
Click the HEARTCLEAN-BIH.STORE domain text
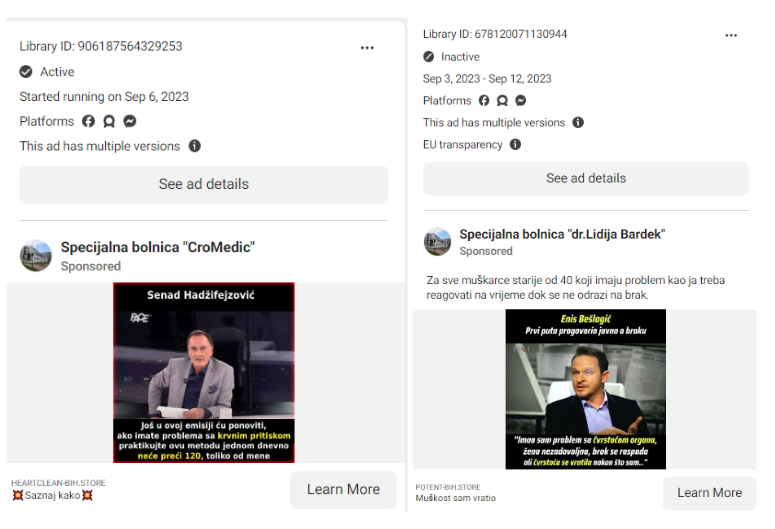[x=58, y=483]
